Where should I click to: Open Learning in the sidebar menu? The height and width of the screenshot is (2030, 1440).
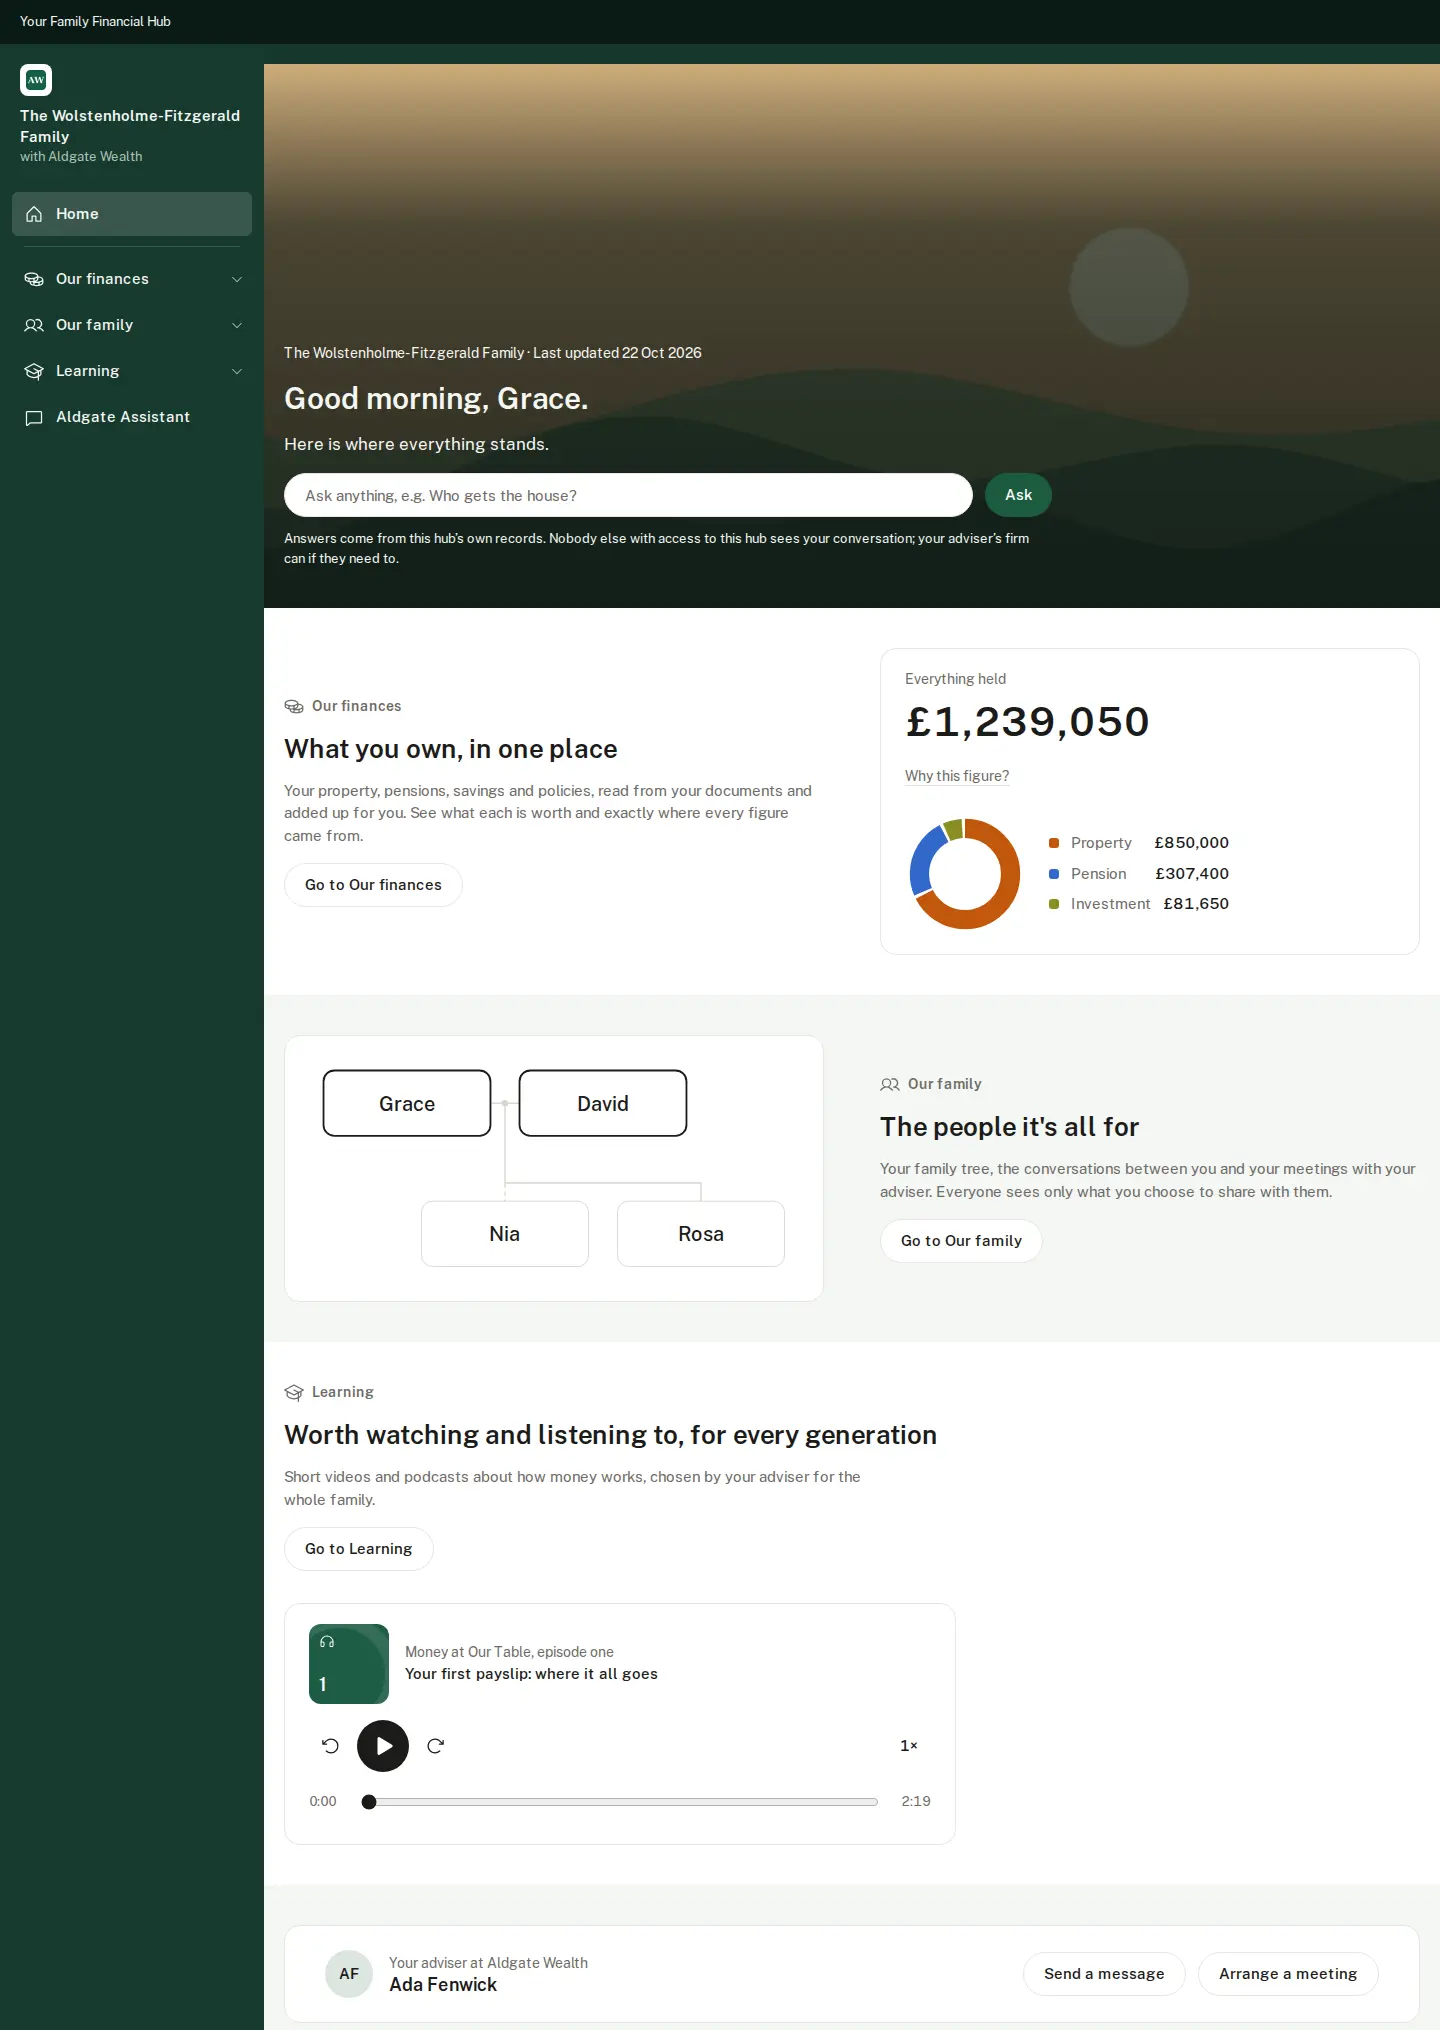(x=132, y=371)
